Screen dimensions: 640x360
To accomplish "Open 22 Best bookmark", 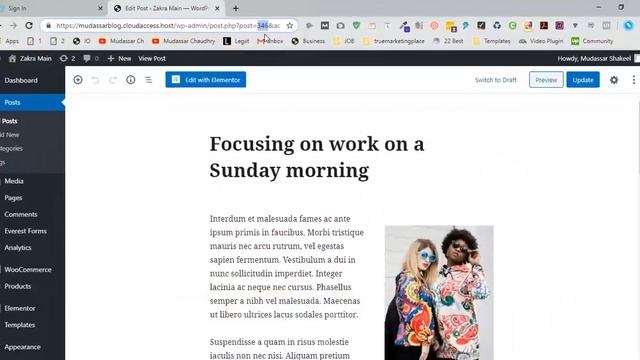I will coord(448,41).
